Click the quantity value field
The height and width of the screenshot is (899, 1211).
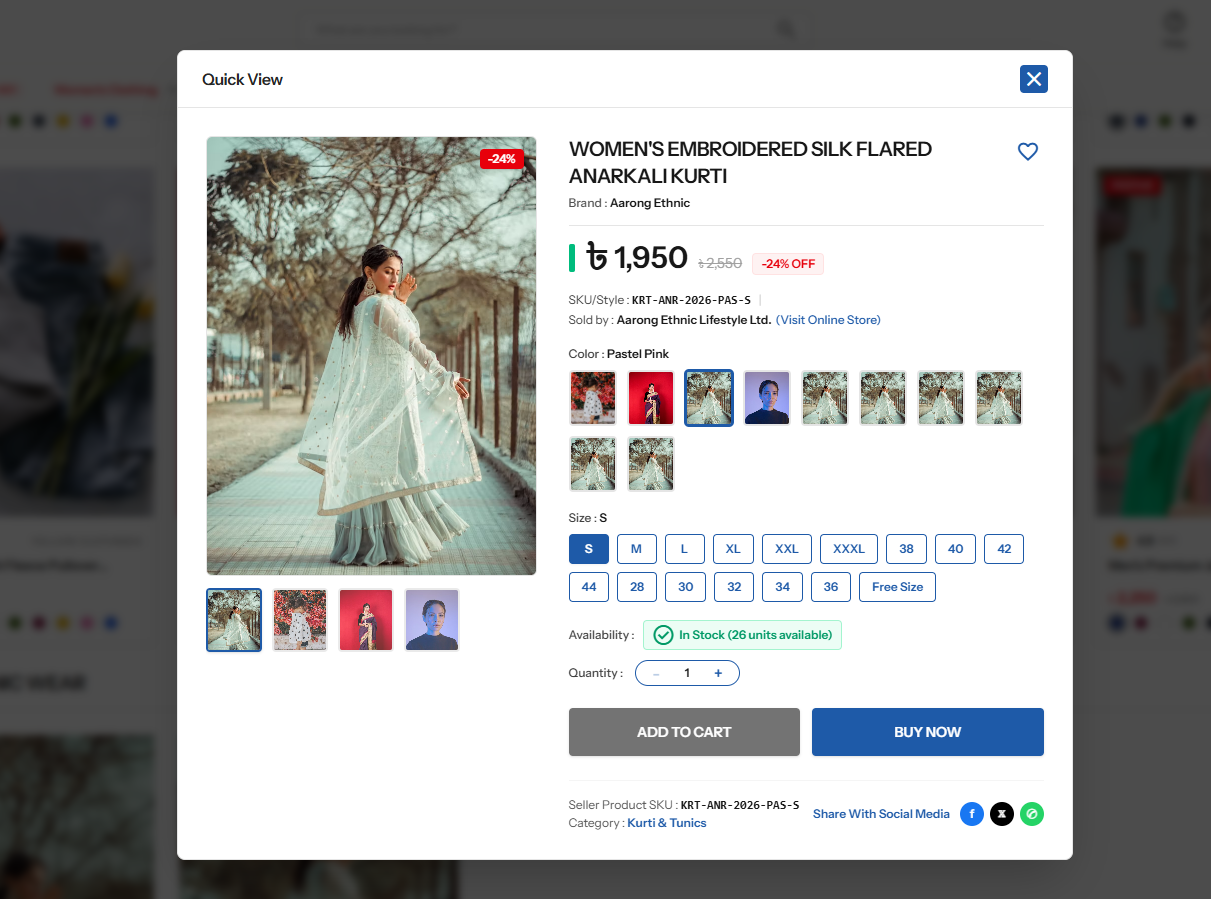coord(687,673)
